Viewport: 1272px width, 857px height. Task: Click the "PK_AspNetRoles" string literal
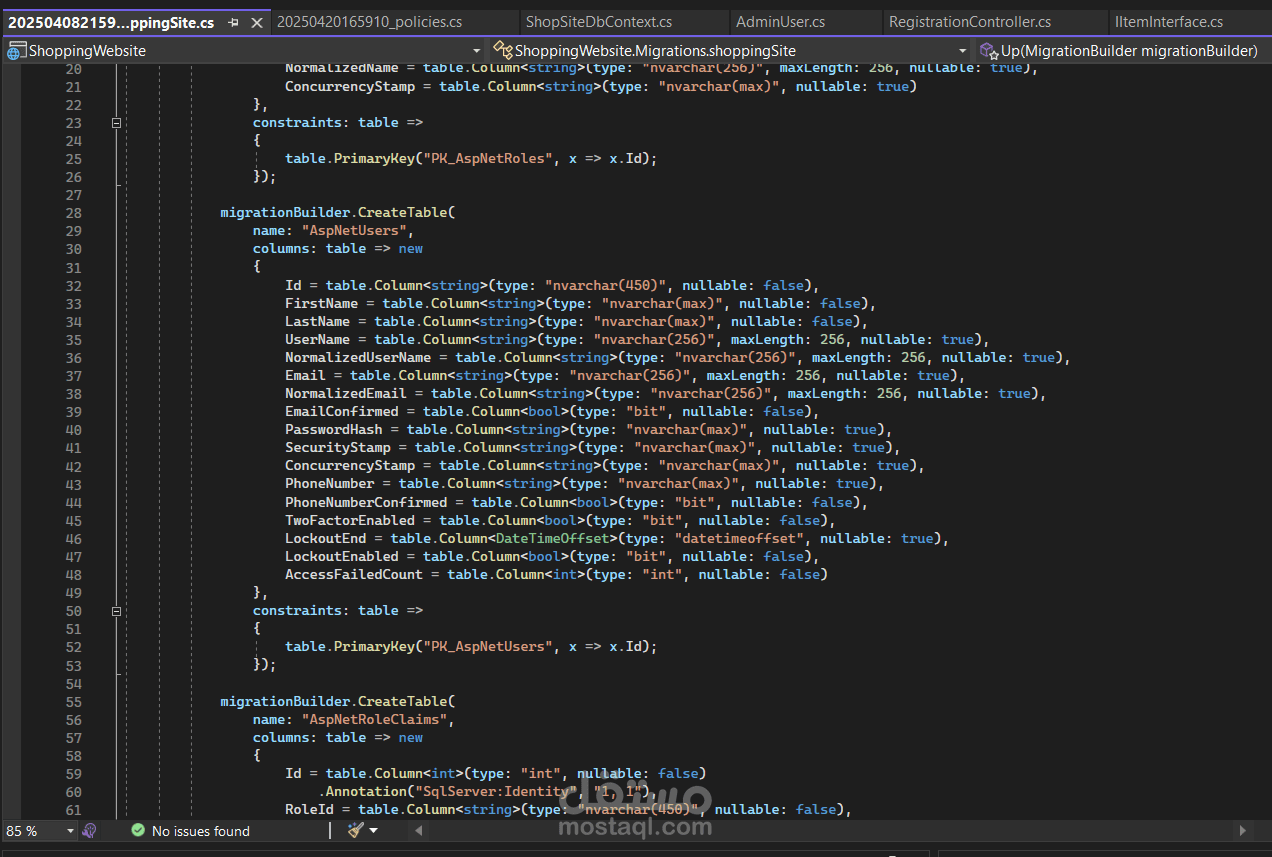489,158
